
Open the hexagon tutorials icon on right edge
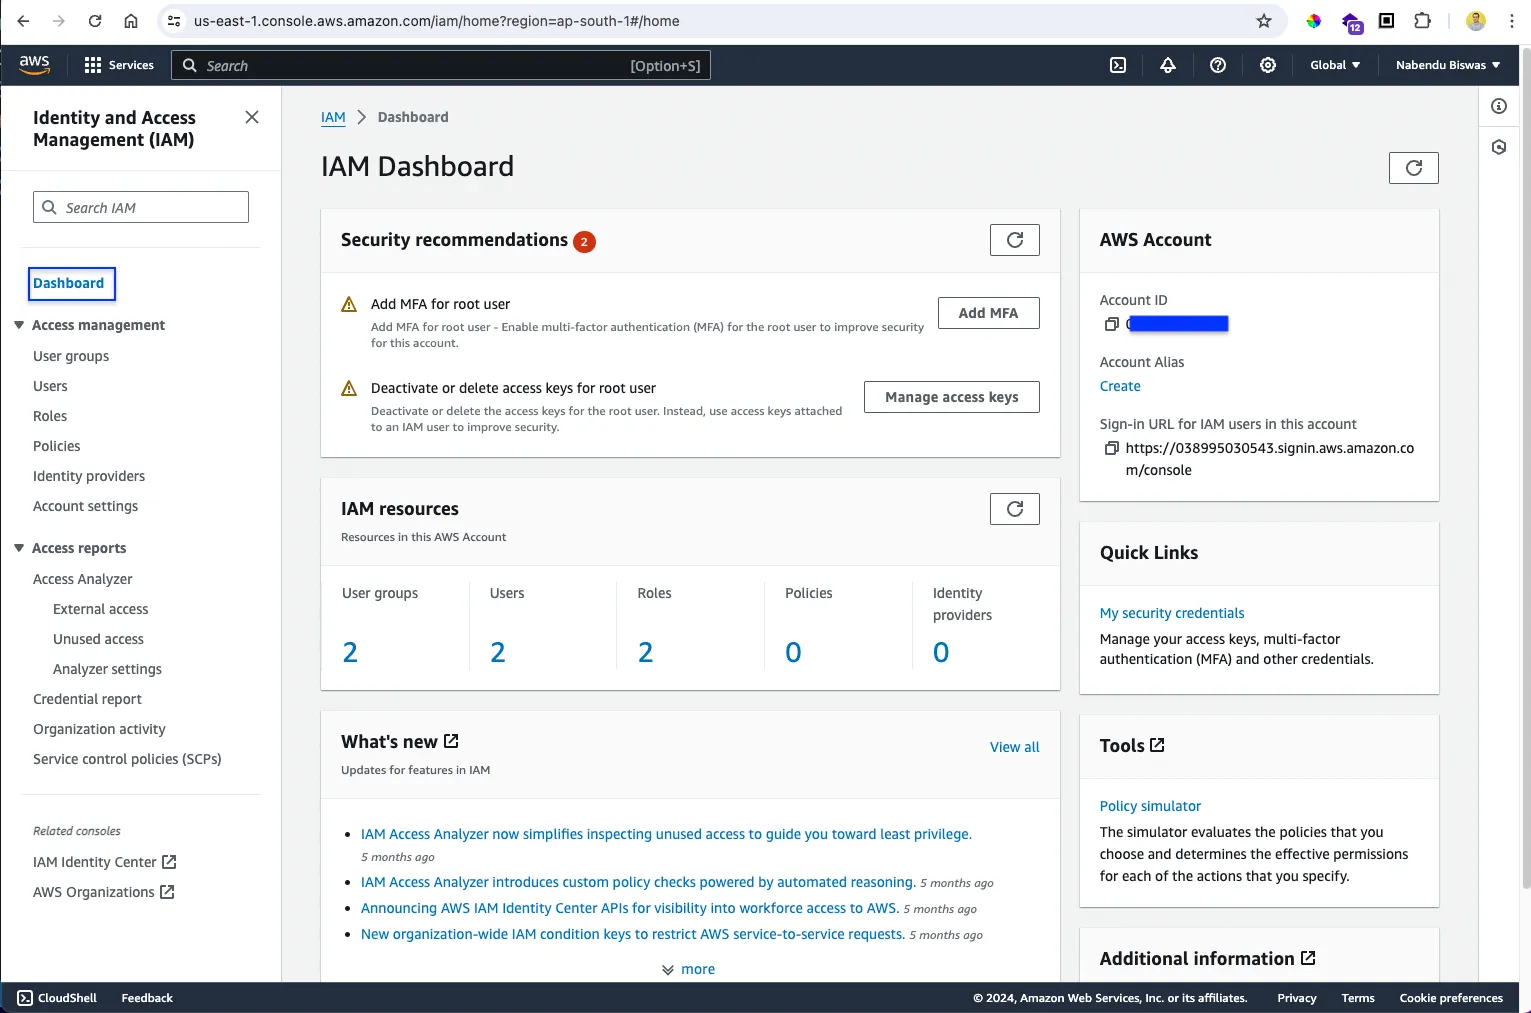tap(1499, 147)
